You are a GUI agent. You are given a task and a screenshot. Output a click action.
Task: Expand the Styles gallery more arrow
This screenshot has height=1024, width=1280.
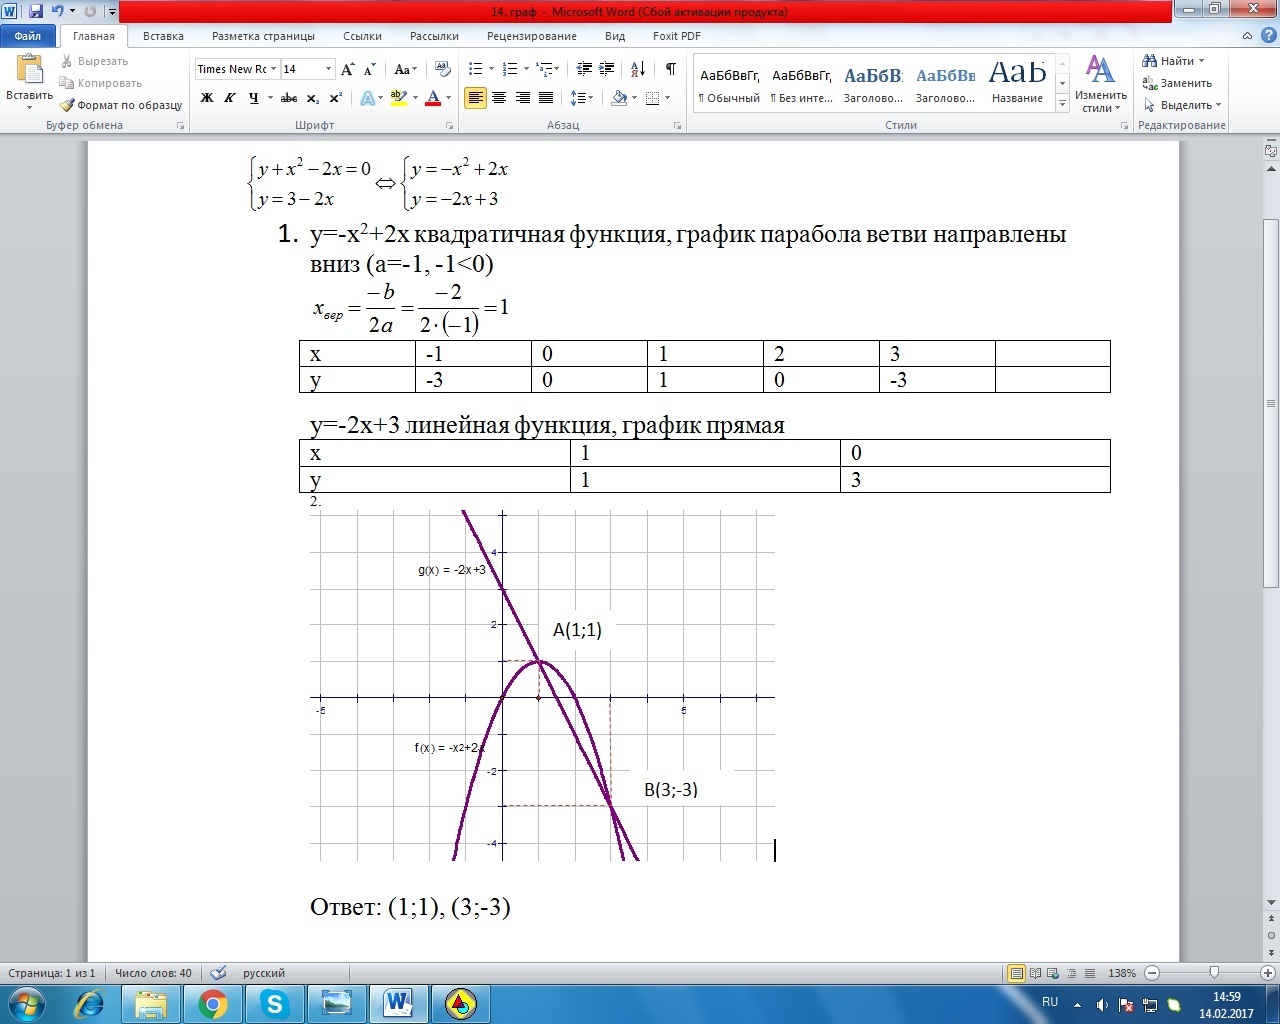tap(1062, 104)
